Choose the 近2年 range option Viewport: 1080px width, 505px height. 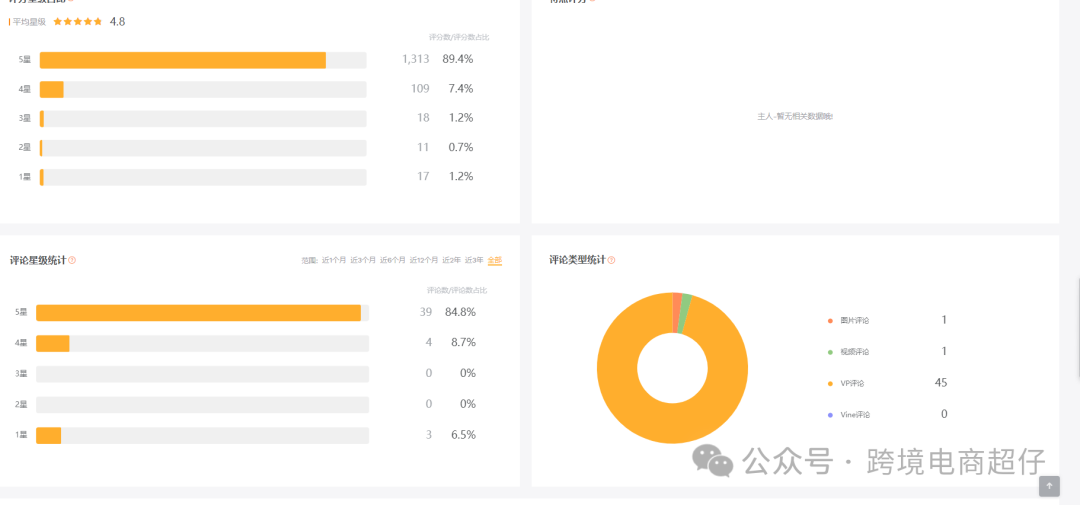452,260
